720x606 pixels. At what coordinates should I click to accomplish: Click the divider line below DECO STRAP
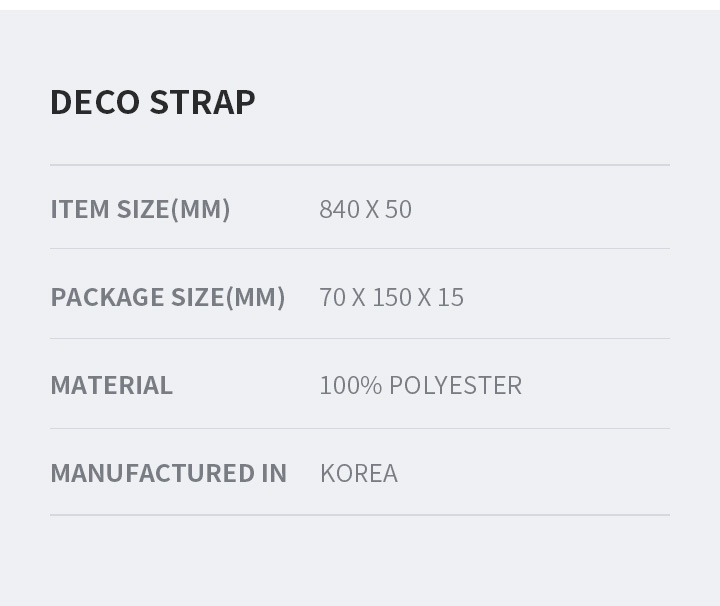click(x=360, y=165)
